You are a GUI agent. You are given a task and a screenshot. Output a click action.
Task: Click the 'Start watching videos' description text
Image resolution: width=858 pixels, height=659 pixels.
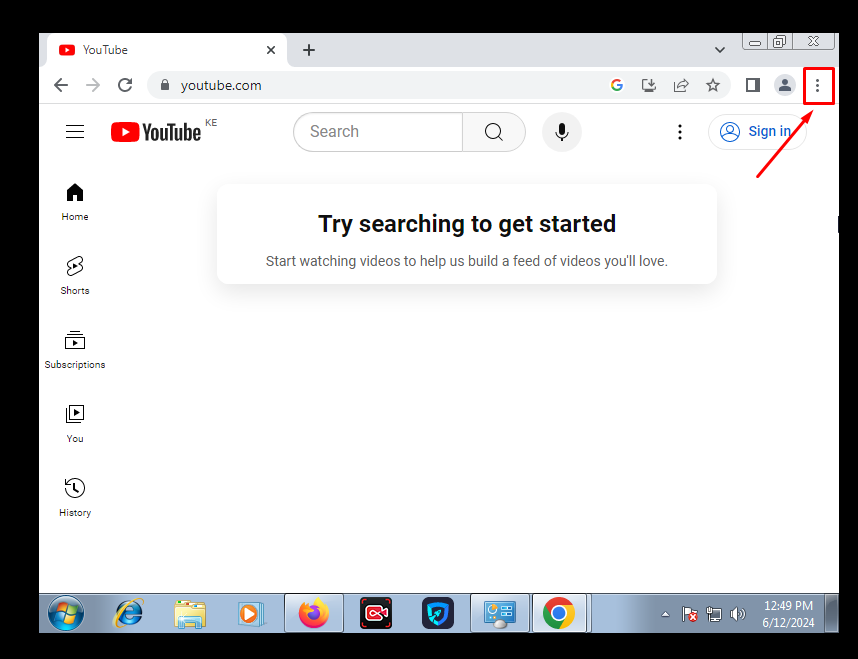[467, 261]
